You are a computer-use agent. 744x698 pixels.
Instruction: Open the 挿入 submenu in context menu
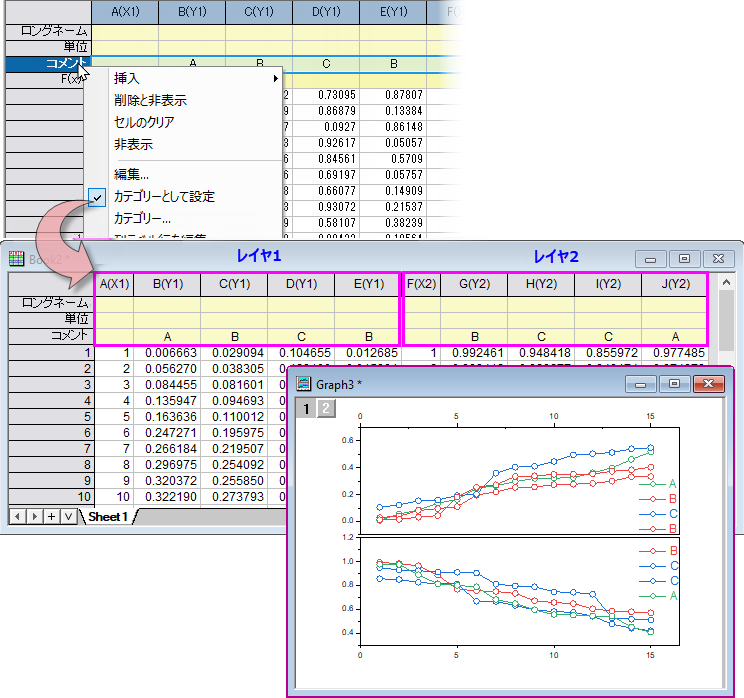(x=183, y=78)
